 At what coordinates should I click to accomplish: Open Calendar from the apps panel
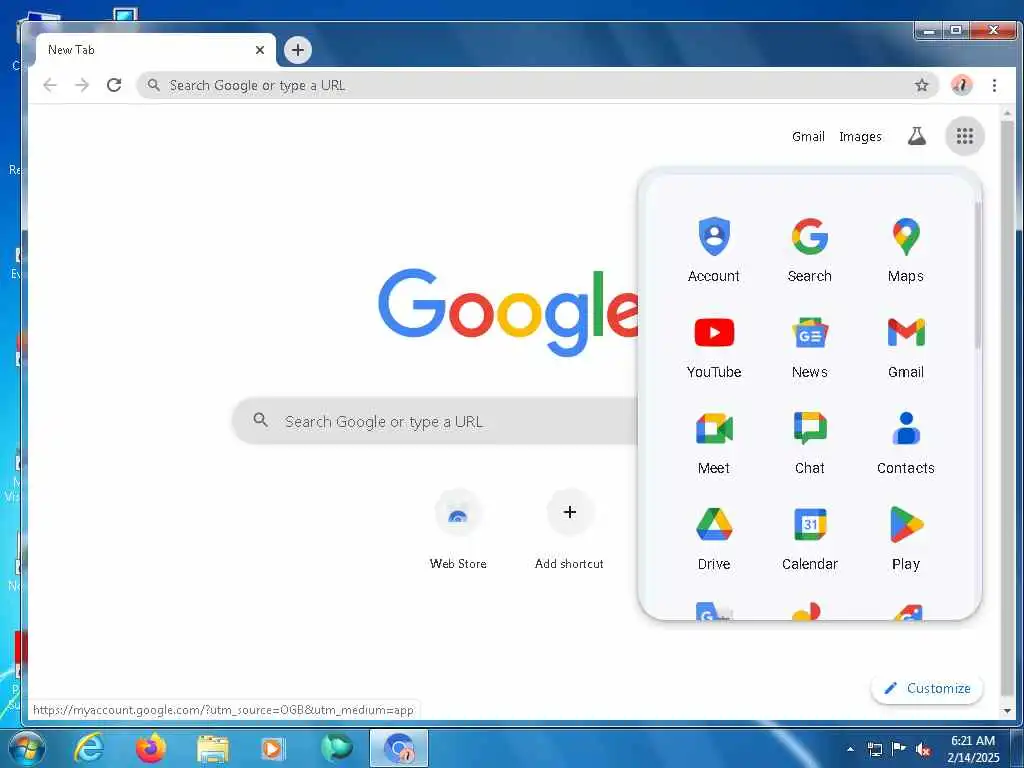[810, 538]
